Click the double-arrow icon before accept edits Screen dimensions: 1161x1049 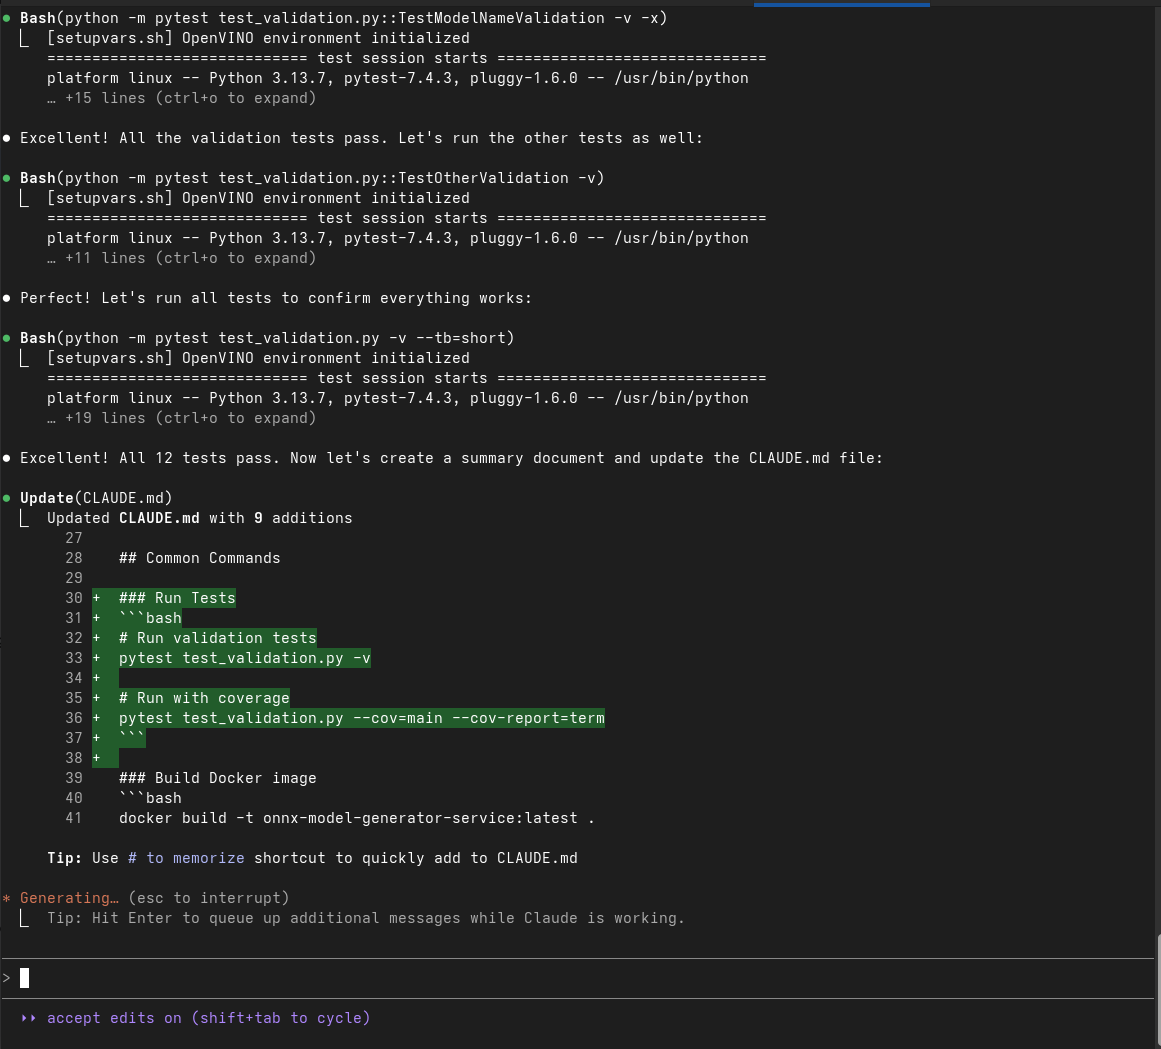(28, 1018)
